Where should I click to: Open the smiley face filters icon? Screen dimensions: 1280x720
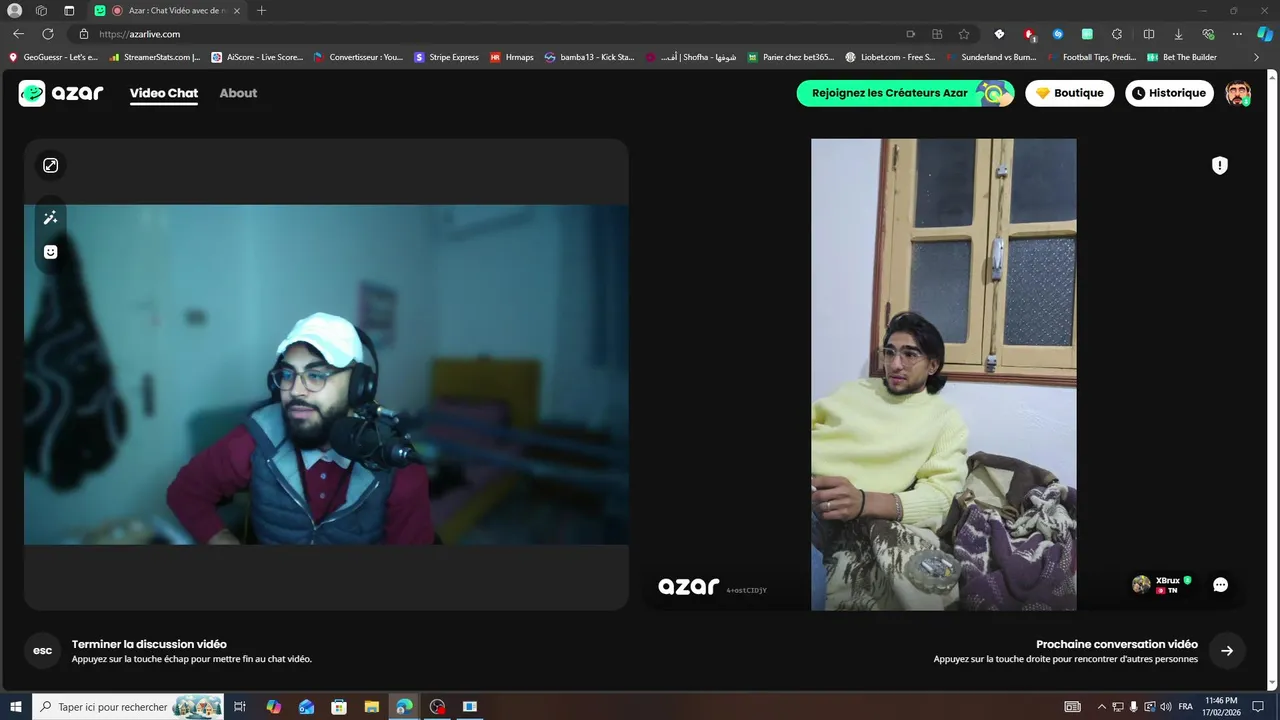coord(50,252)
